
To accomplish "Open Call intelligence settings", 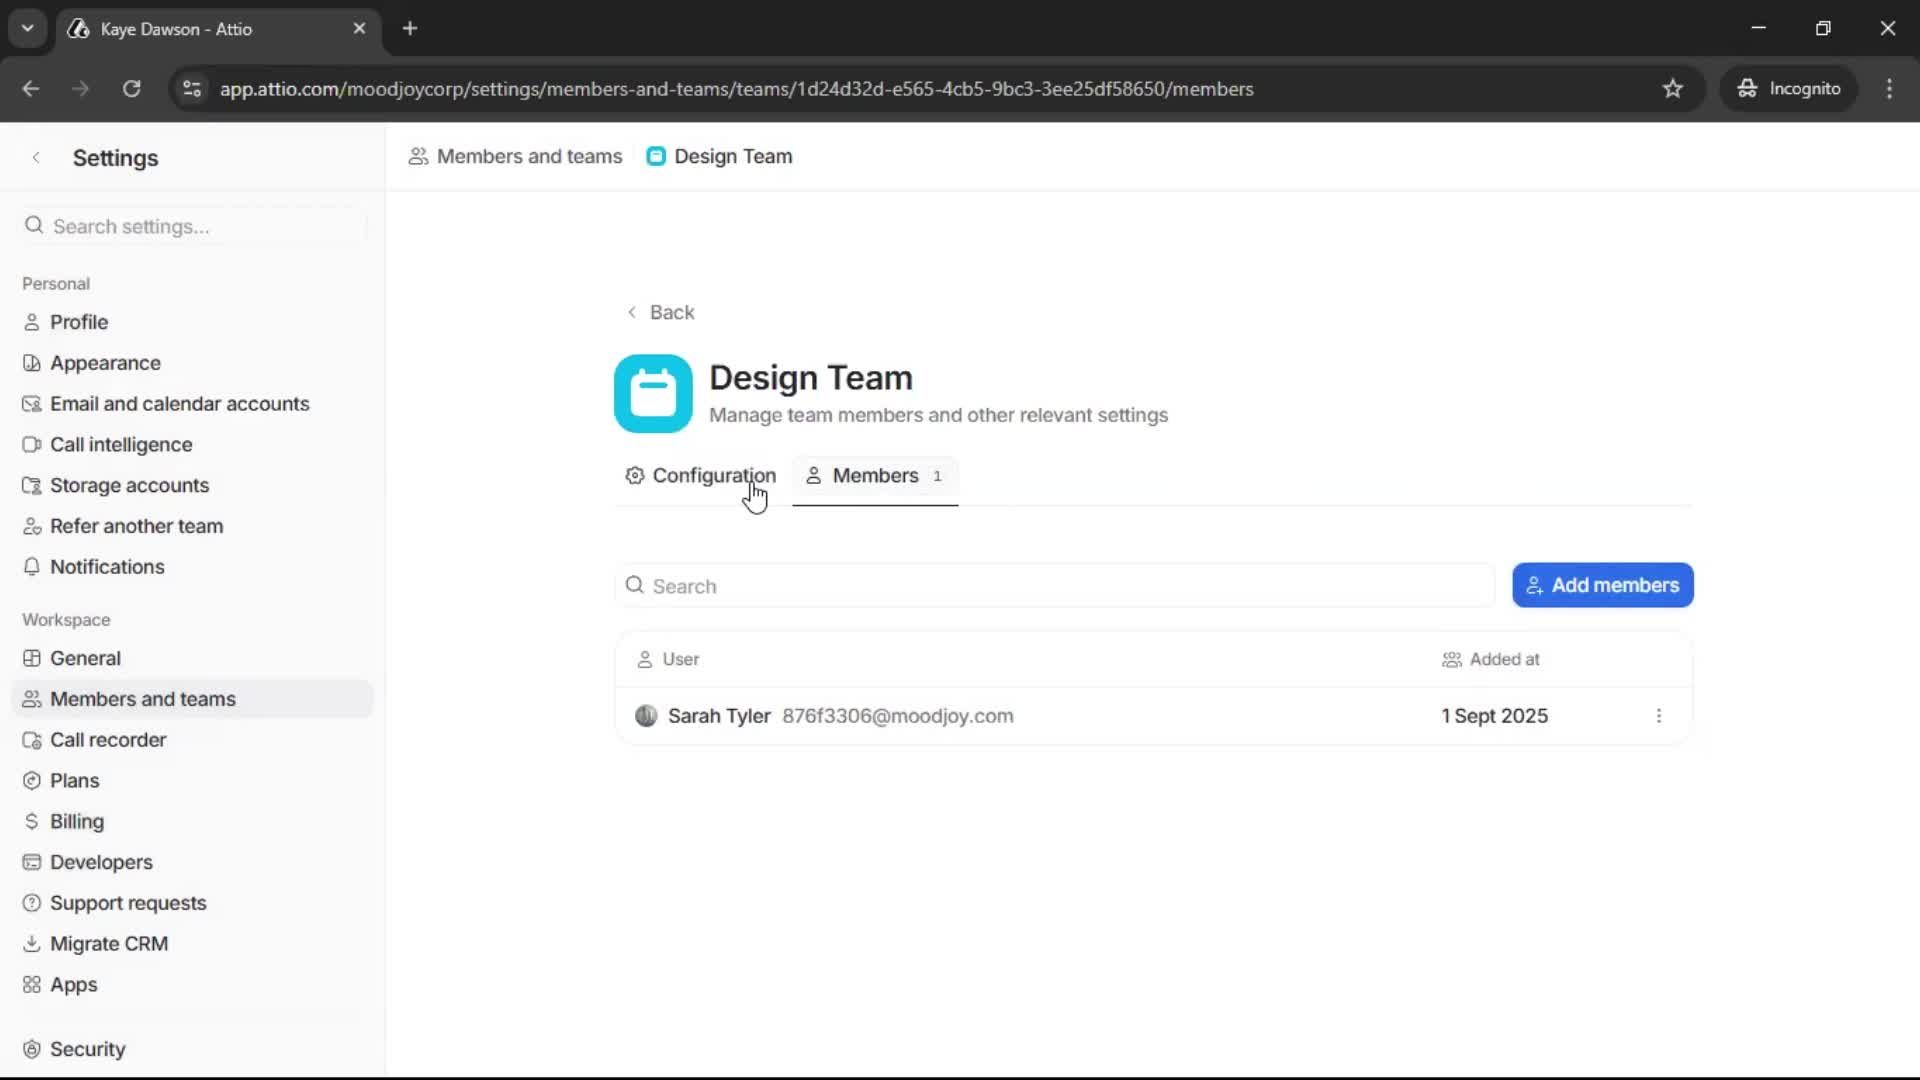I will pos(120,444).
